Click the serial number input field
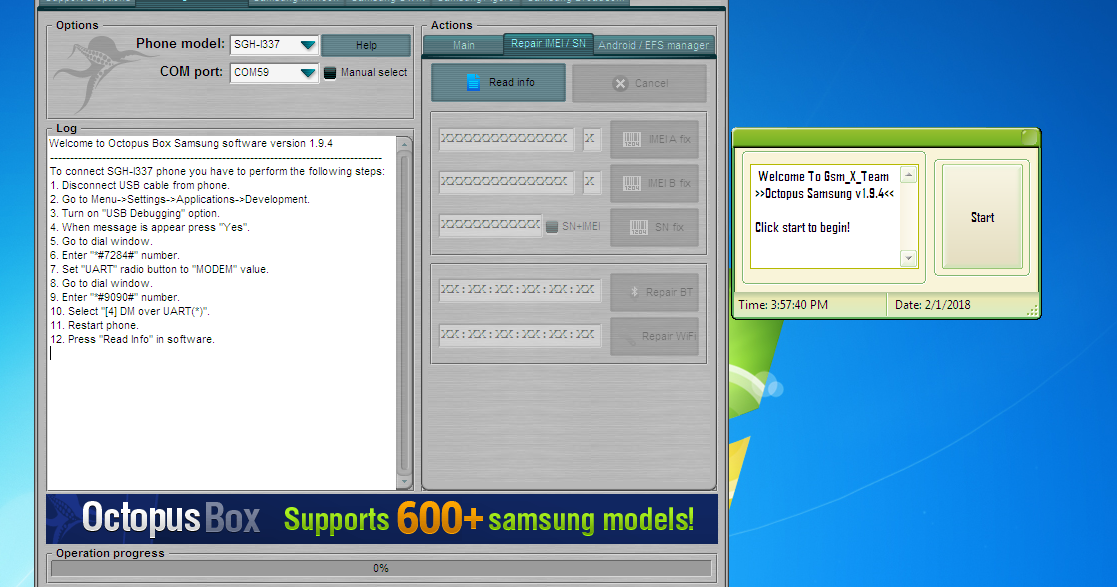The image size is (1117, 587). pos(490,225)
